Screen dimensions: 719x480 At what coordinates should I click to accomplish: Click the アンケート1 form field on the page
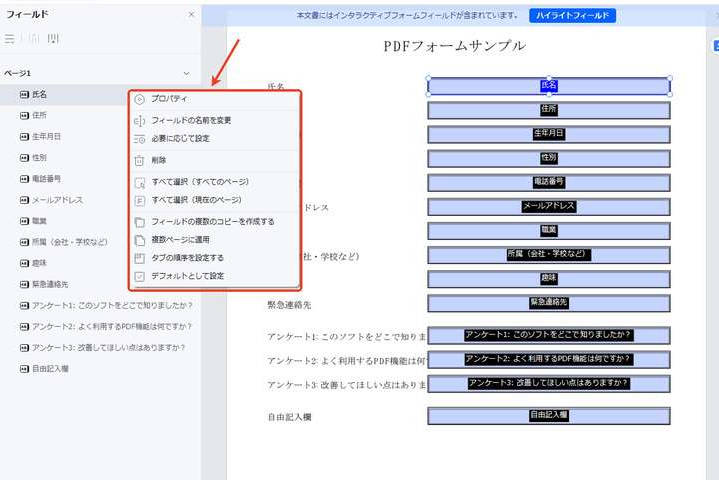coord(549,336)
